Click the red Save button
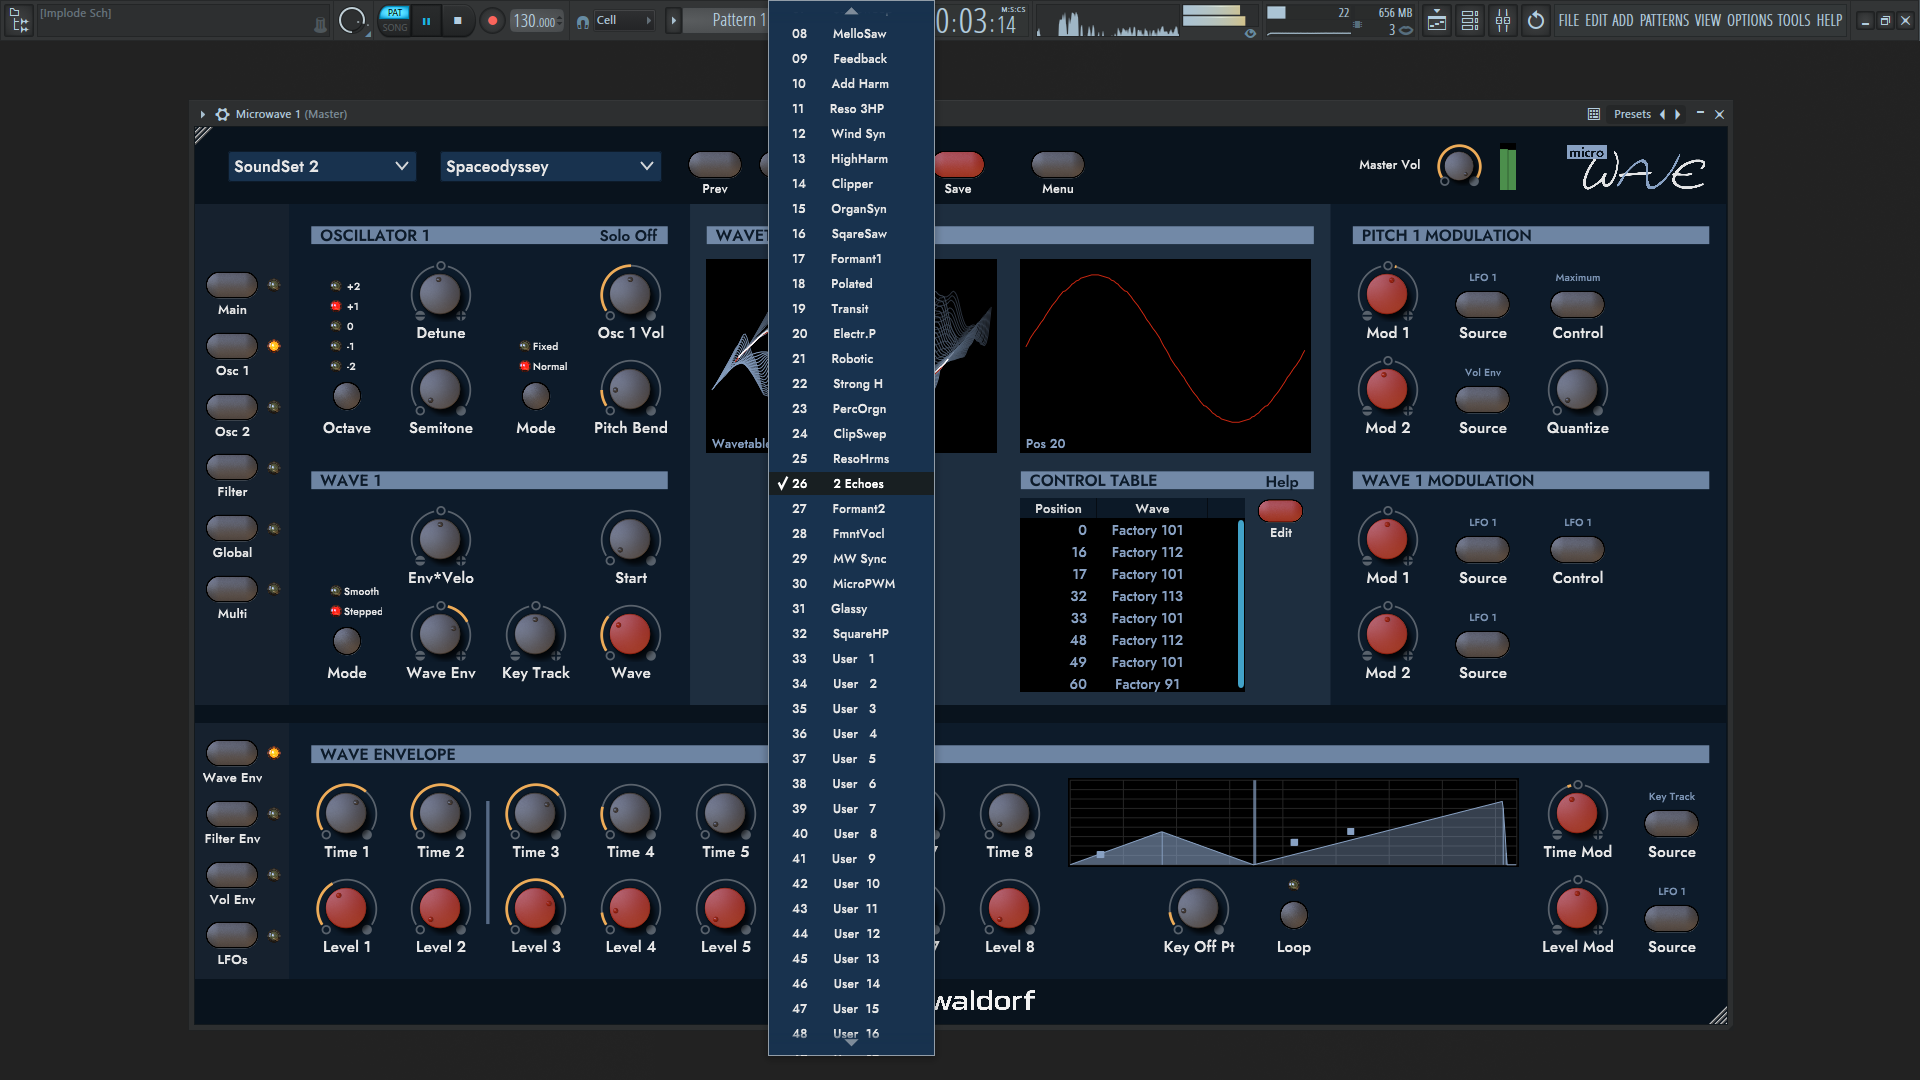The width and height of the screenshot is (1920, 1080). pyautogui.click(x=958, y=164)
